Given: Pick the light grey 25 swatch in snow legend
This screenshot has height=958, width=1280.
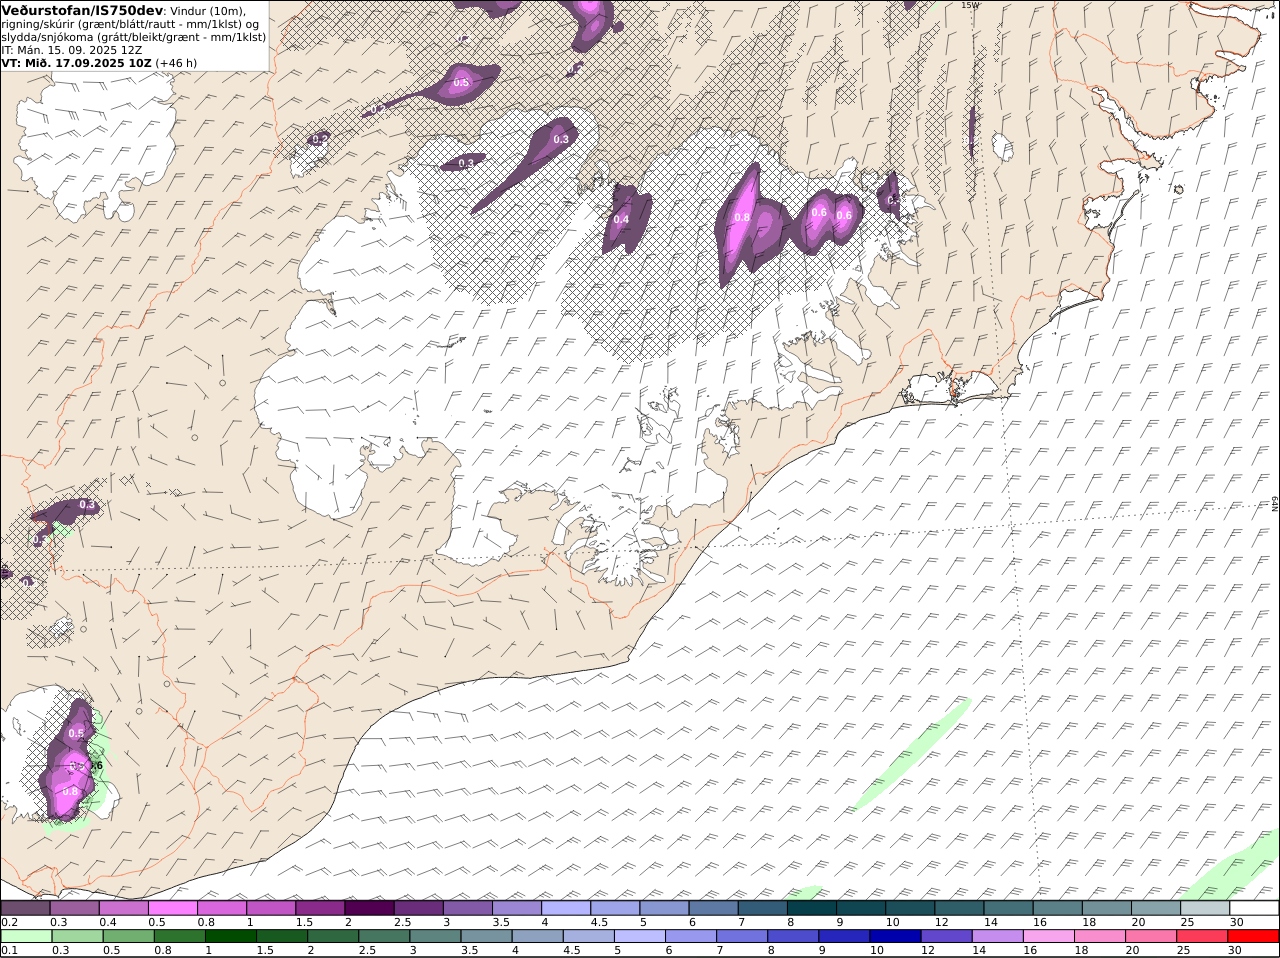Looking at the screenshot, I should 1205,908.
